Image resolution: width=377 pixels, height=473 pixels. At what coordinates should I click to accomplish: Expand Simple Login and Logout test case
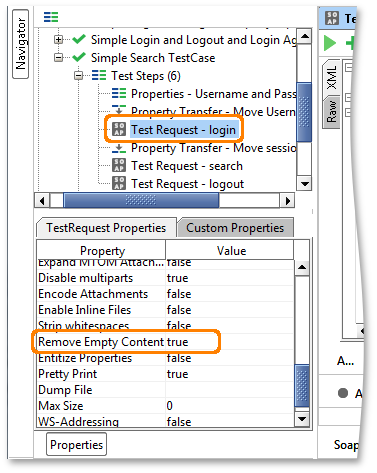[58, 40]
